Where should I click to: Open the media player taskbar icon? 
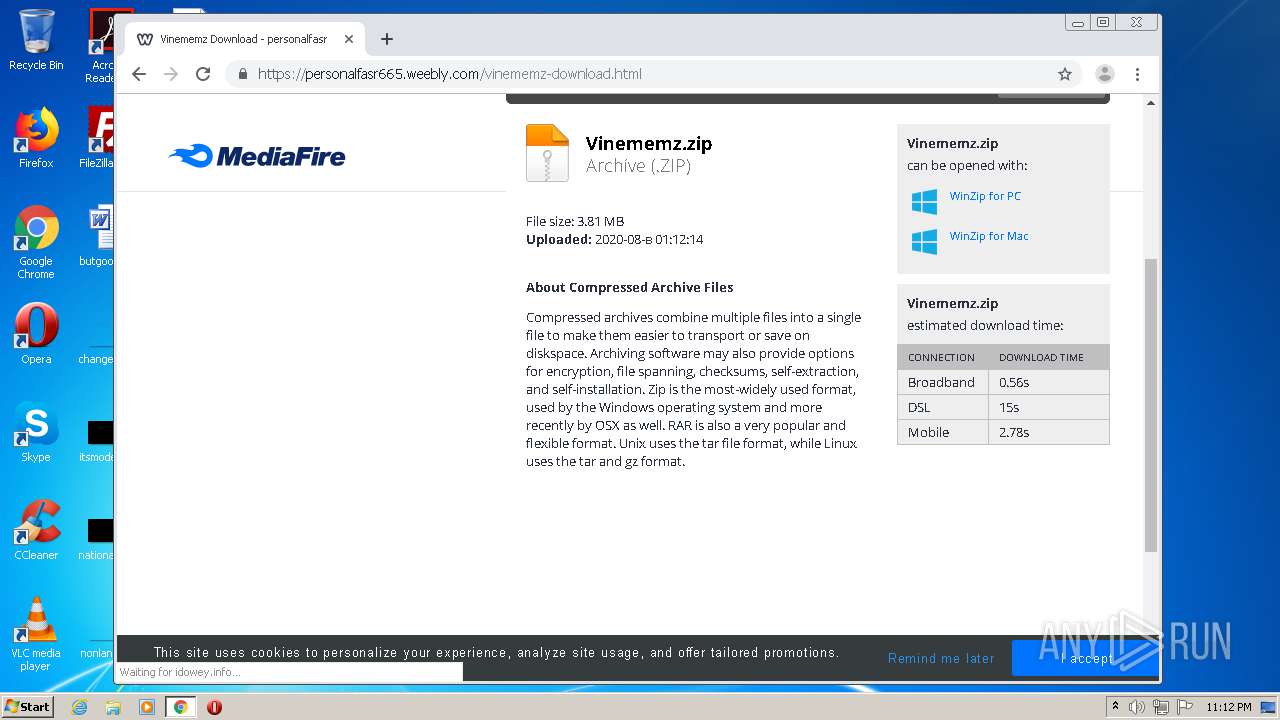click(147, 707)
